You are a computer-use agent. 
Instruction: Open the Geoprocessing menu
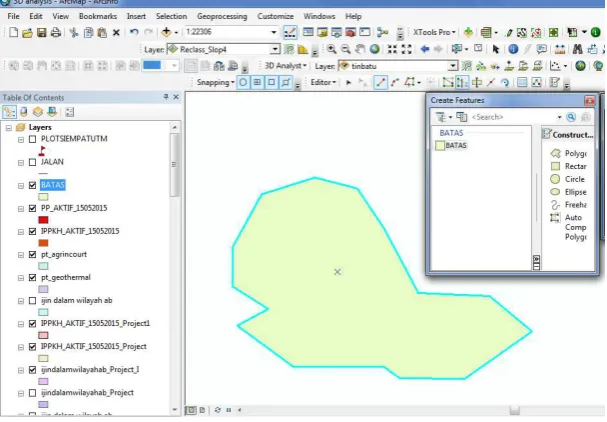[222, 16]
